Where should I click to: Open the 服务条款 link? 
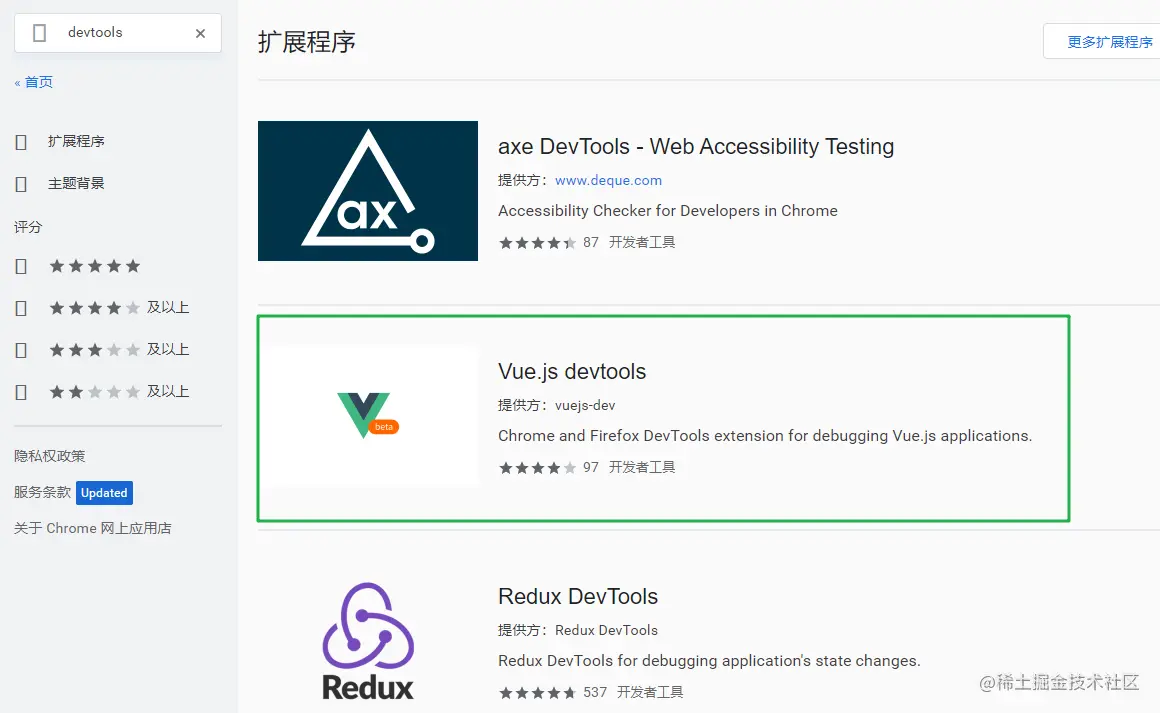43,492
